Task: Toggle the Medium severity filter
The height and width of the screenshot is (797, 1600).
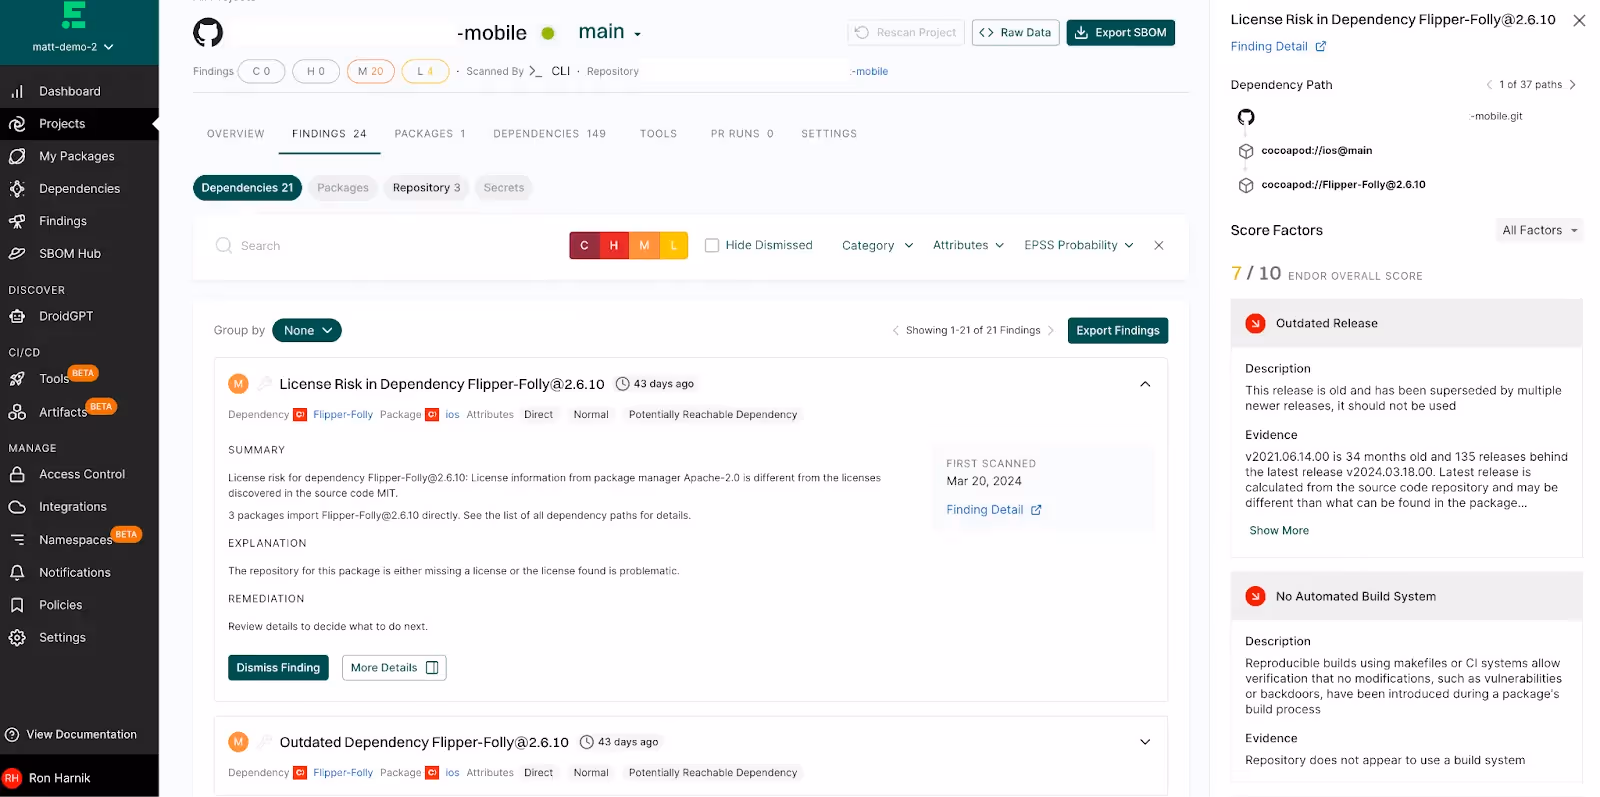Action: [x=644, y=245]
